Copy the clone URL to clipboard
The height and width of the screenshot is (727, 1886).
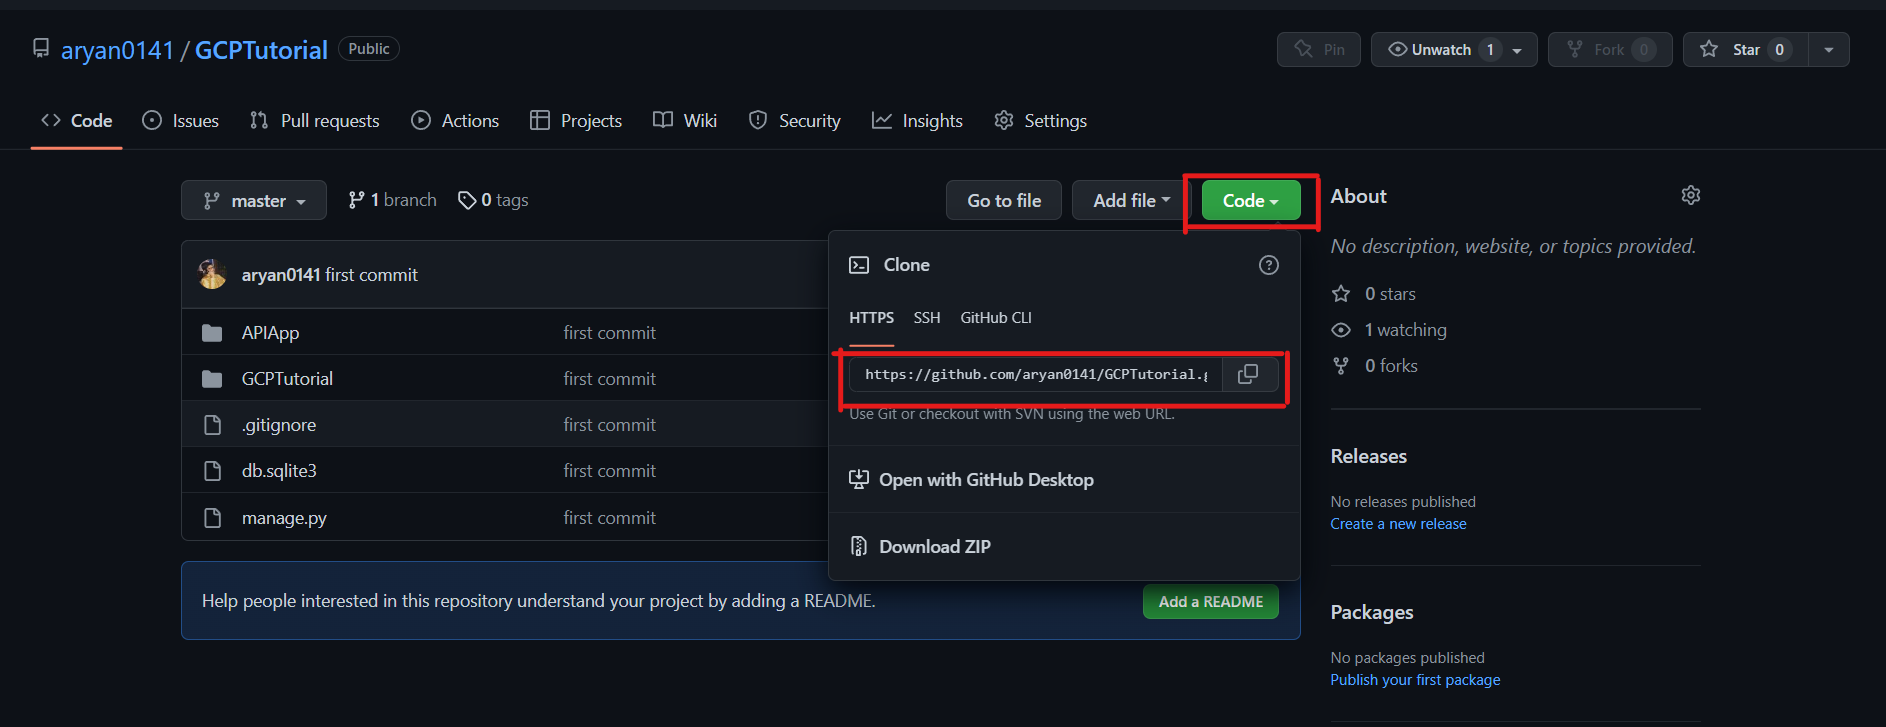coord(1248,374)
